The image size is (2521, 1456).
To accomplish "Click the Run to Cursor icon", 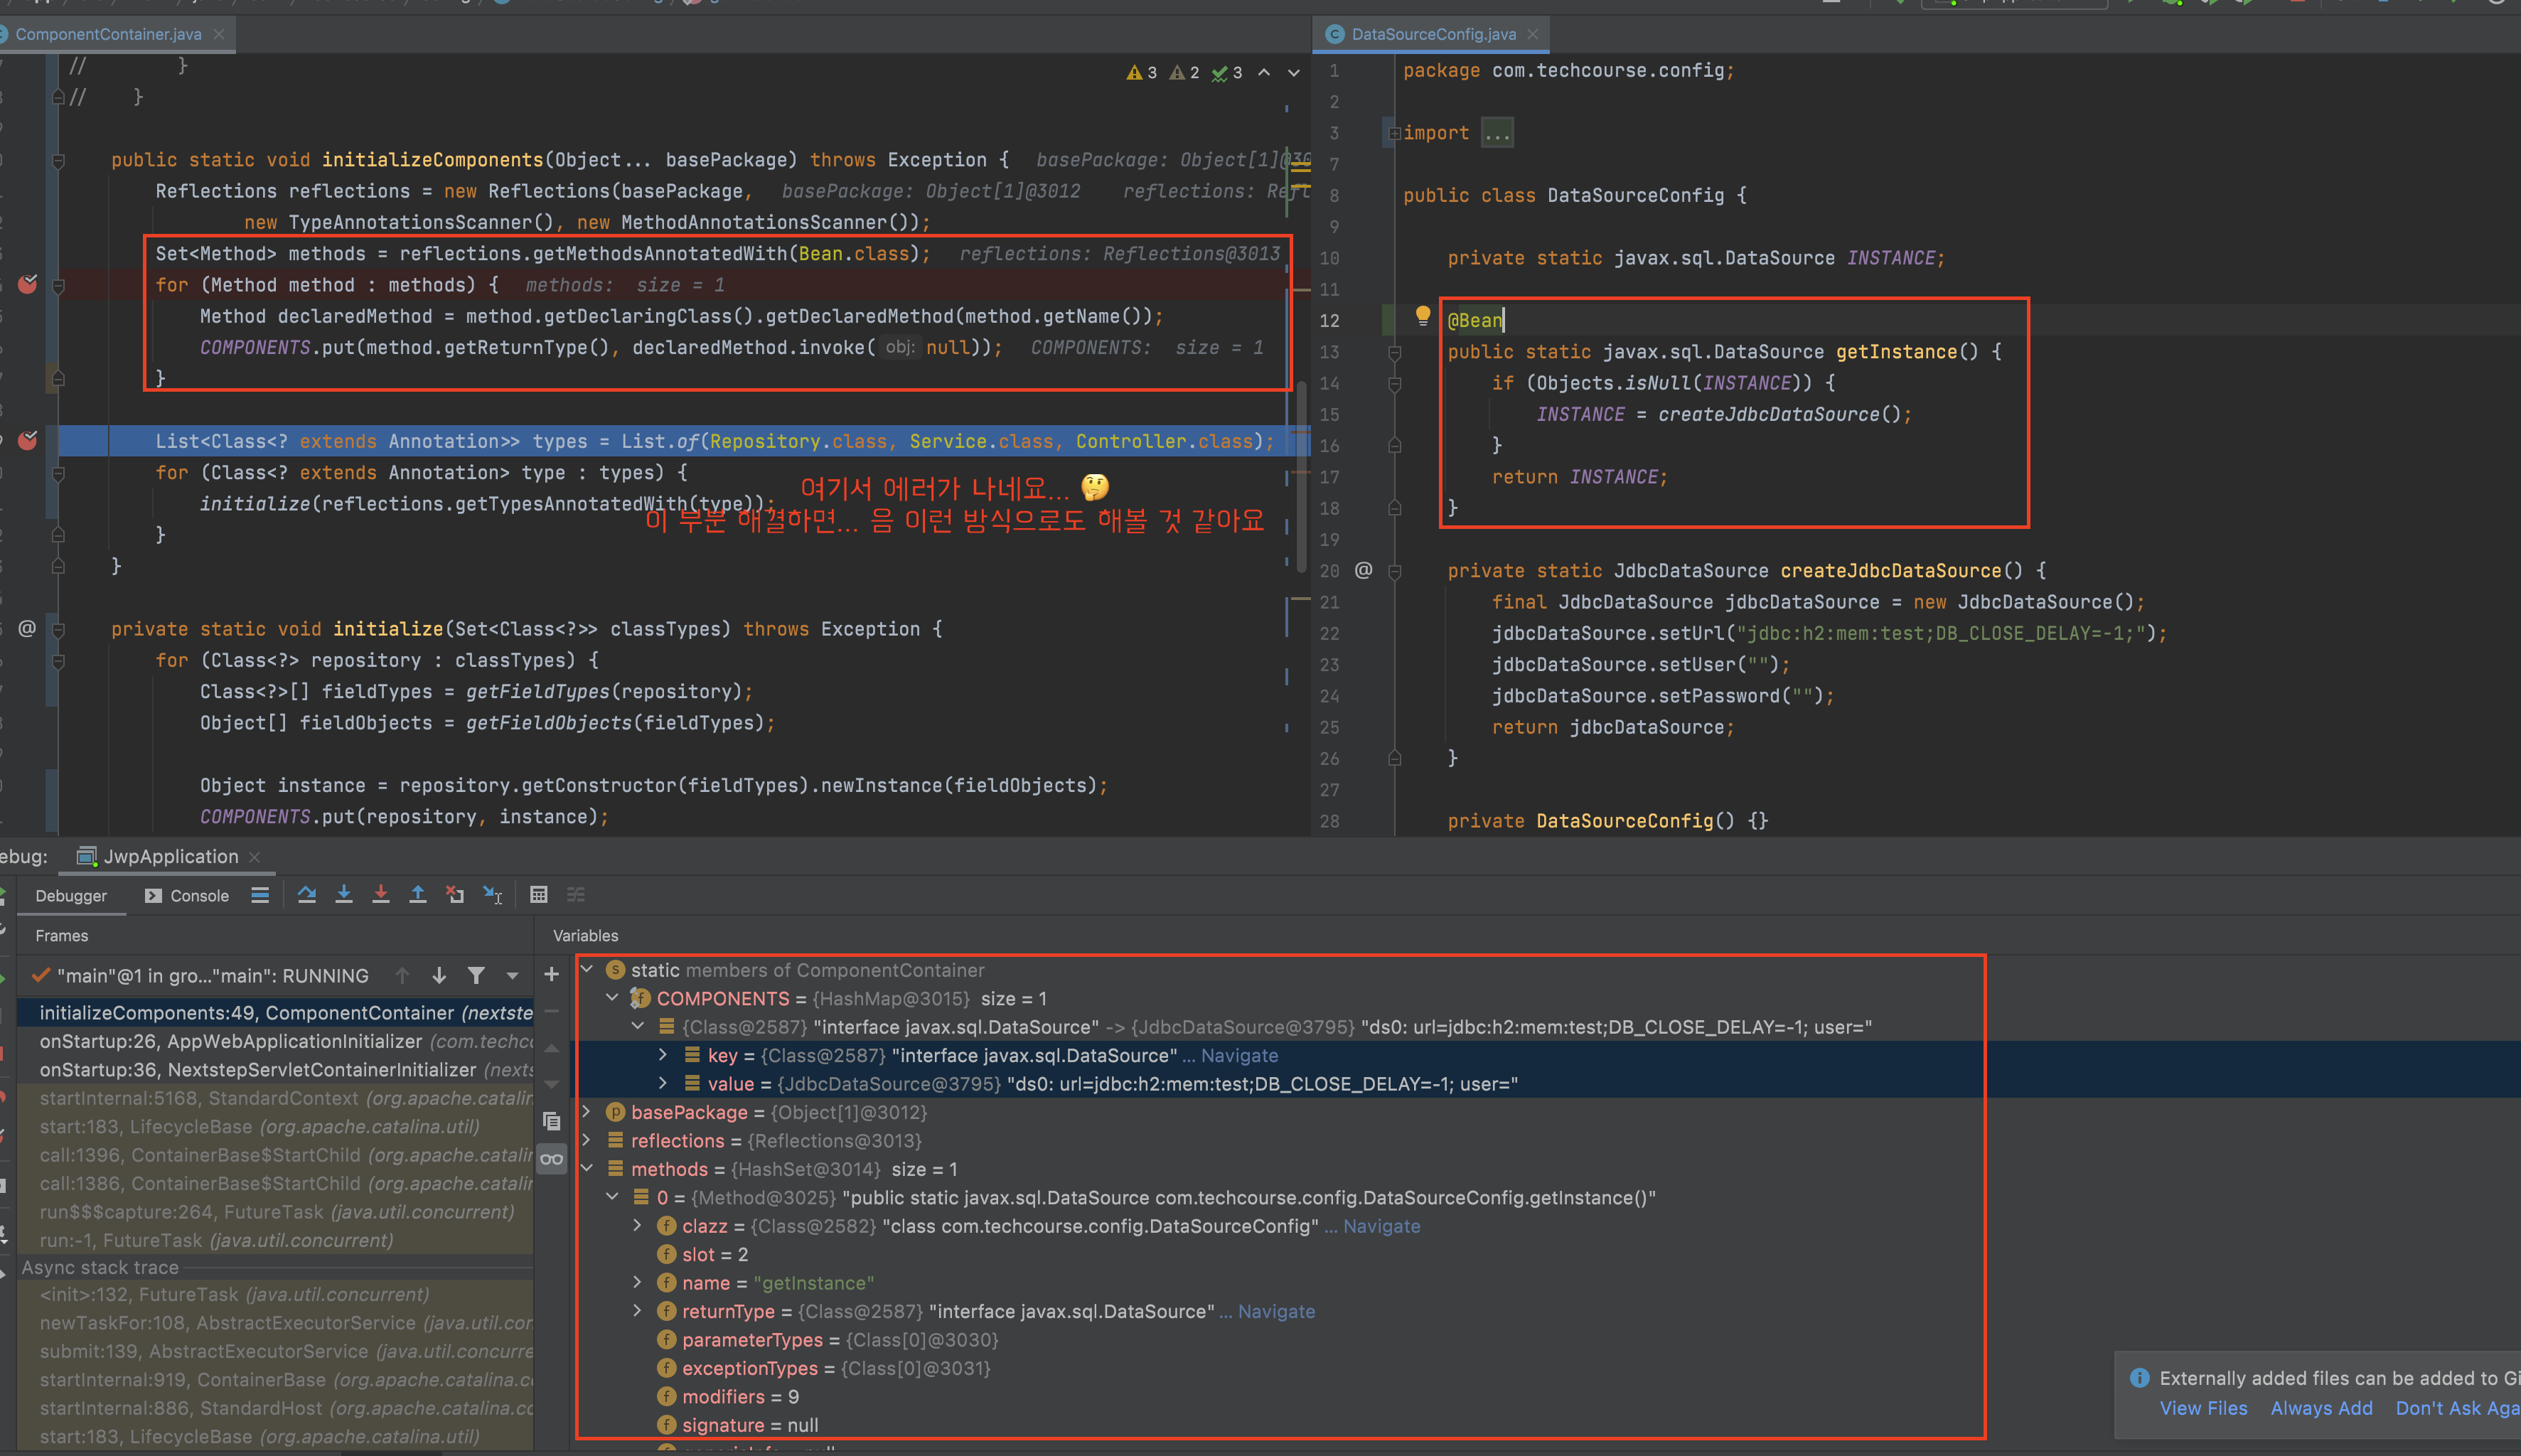I will click(x=493, y=895).
